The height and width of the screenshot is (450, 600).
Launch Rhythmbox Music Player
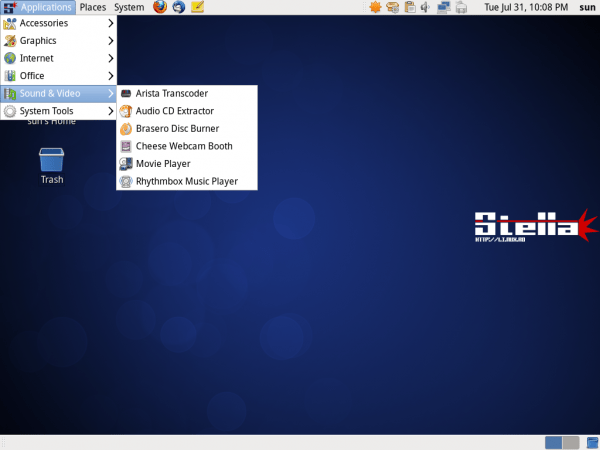click(186, 182)
